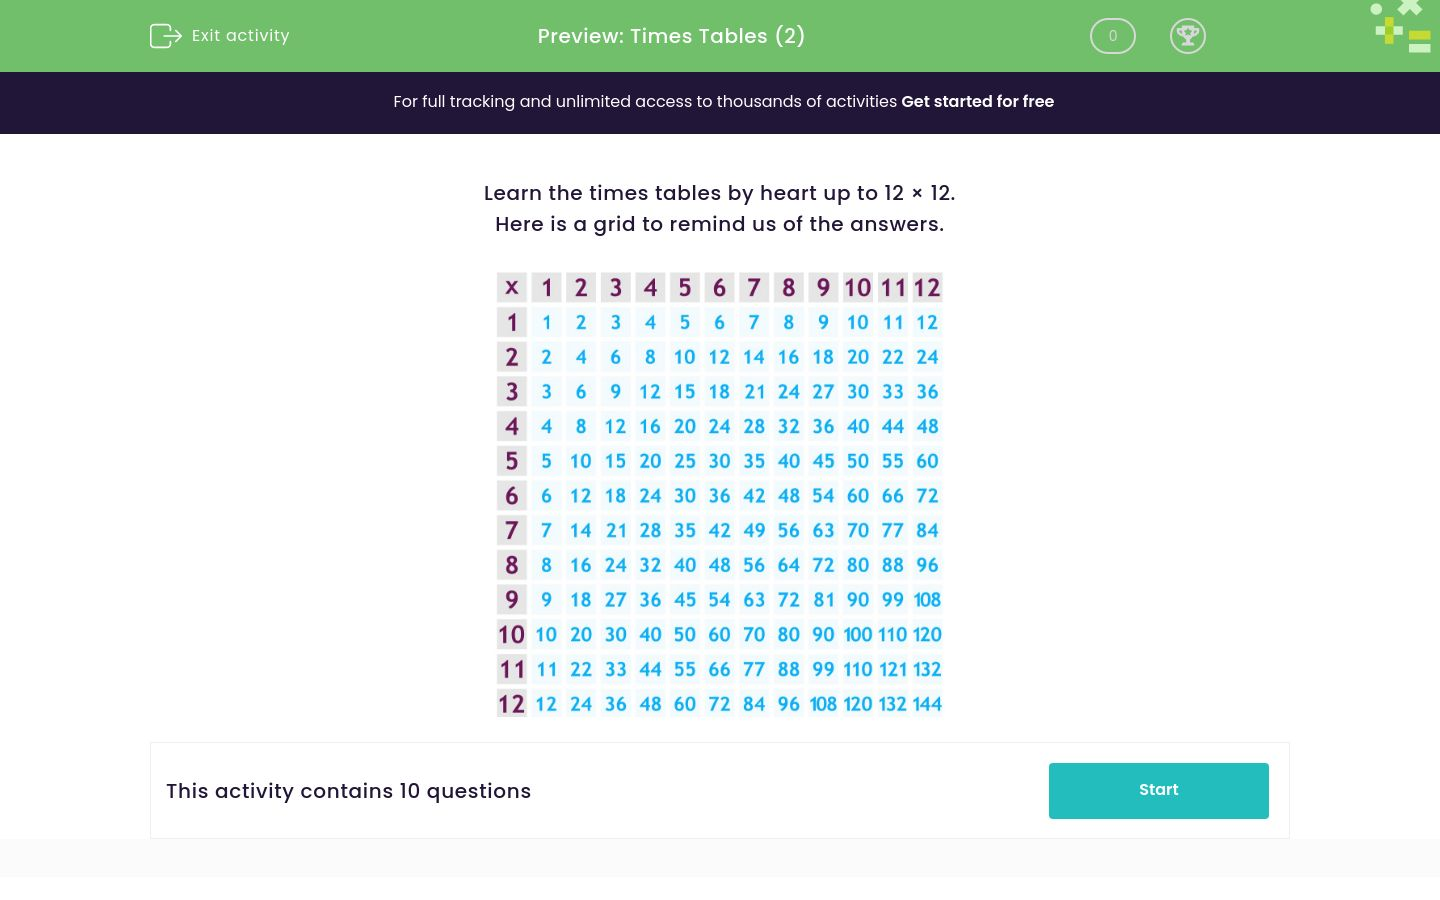Click the text 'This activity contains 10 questions'

click(x=348, y=791)
